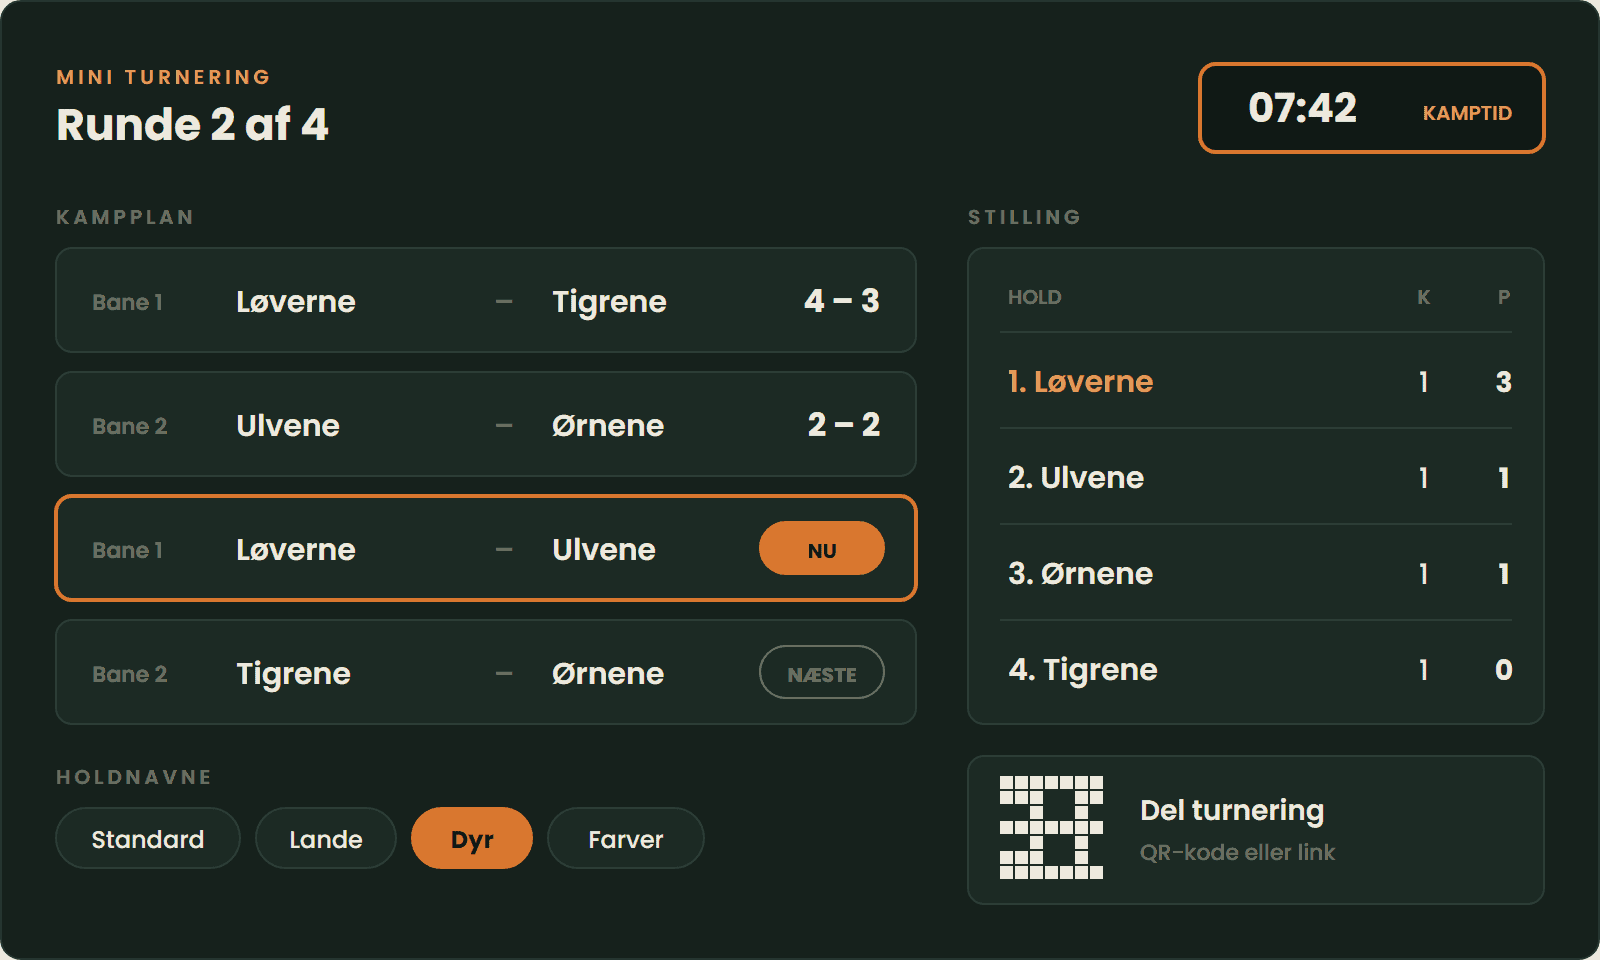Viewport: 1600px width, 960px height.
Task: Click the K column header
Action: pyautogui.click(x=1424, y=297)
